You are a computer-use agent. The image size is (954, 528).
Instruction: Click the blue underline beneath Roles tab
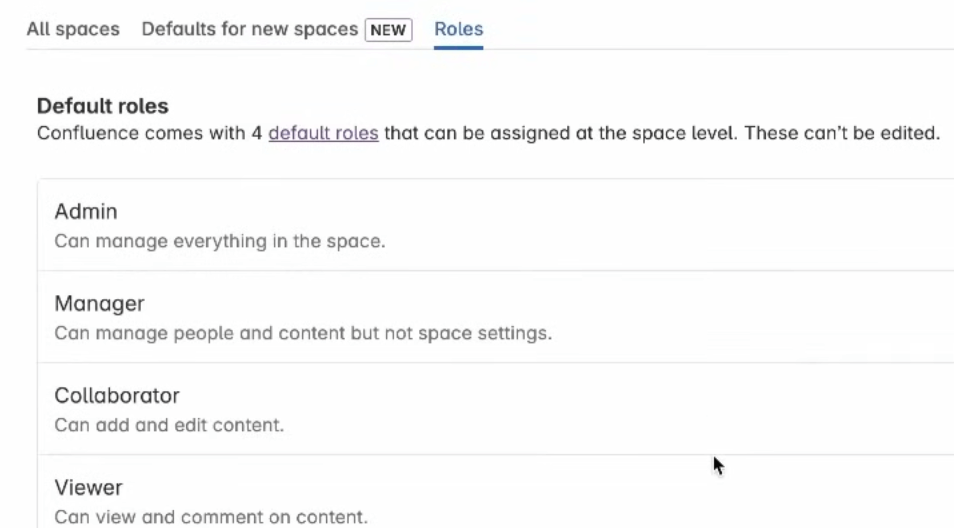(x=458, y=47)
